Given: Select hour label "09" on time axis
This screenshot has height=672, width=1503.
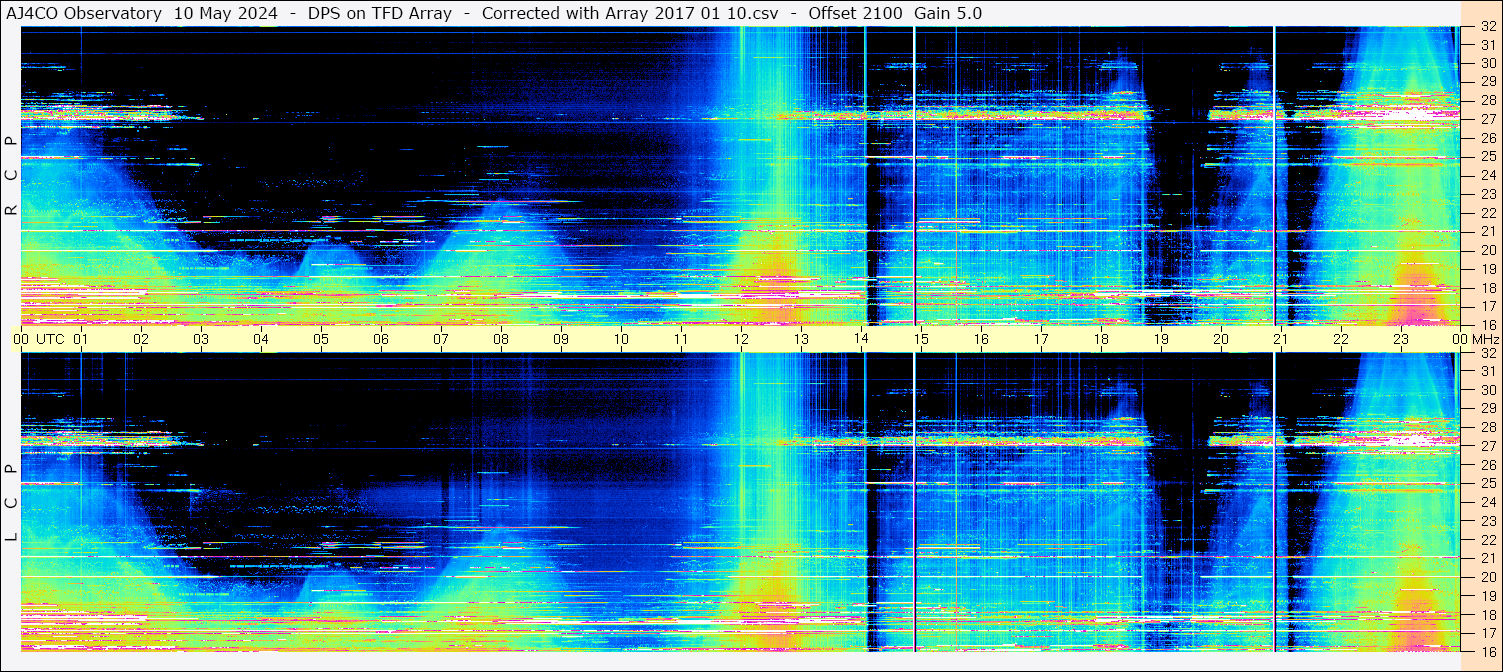Looking at the screenshot, I should pyautogui.click(x=561, y=339).
